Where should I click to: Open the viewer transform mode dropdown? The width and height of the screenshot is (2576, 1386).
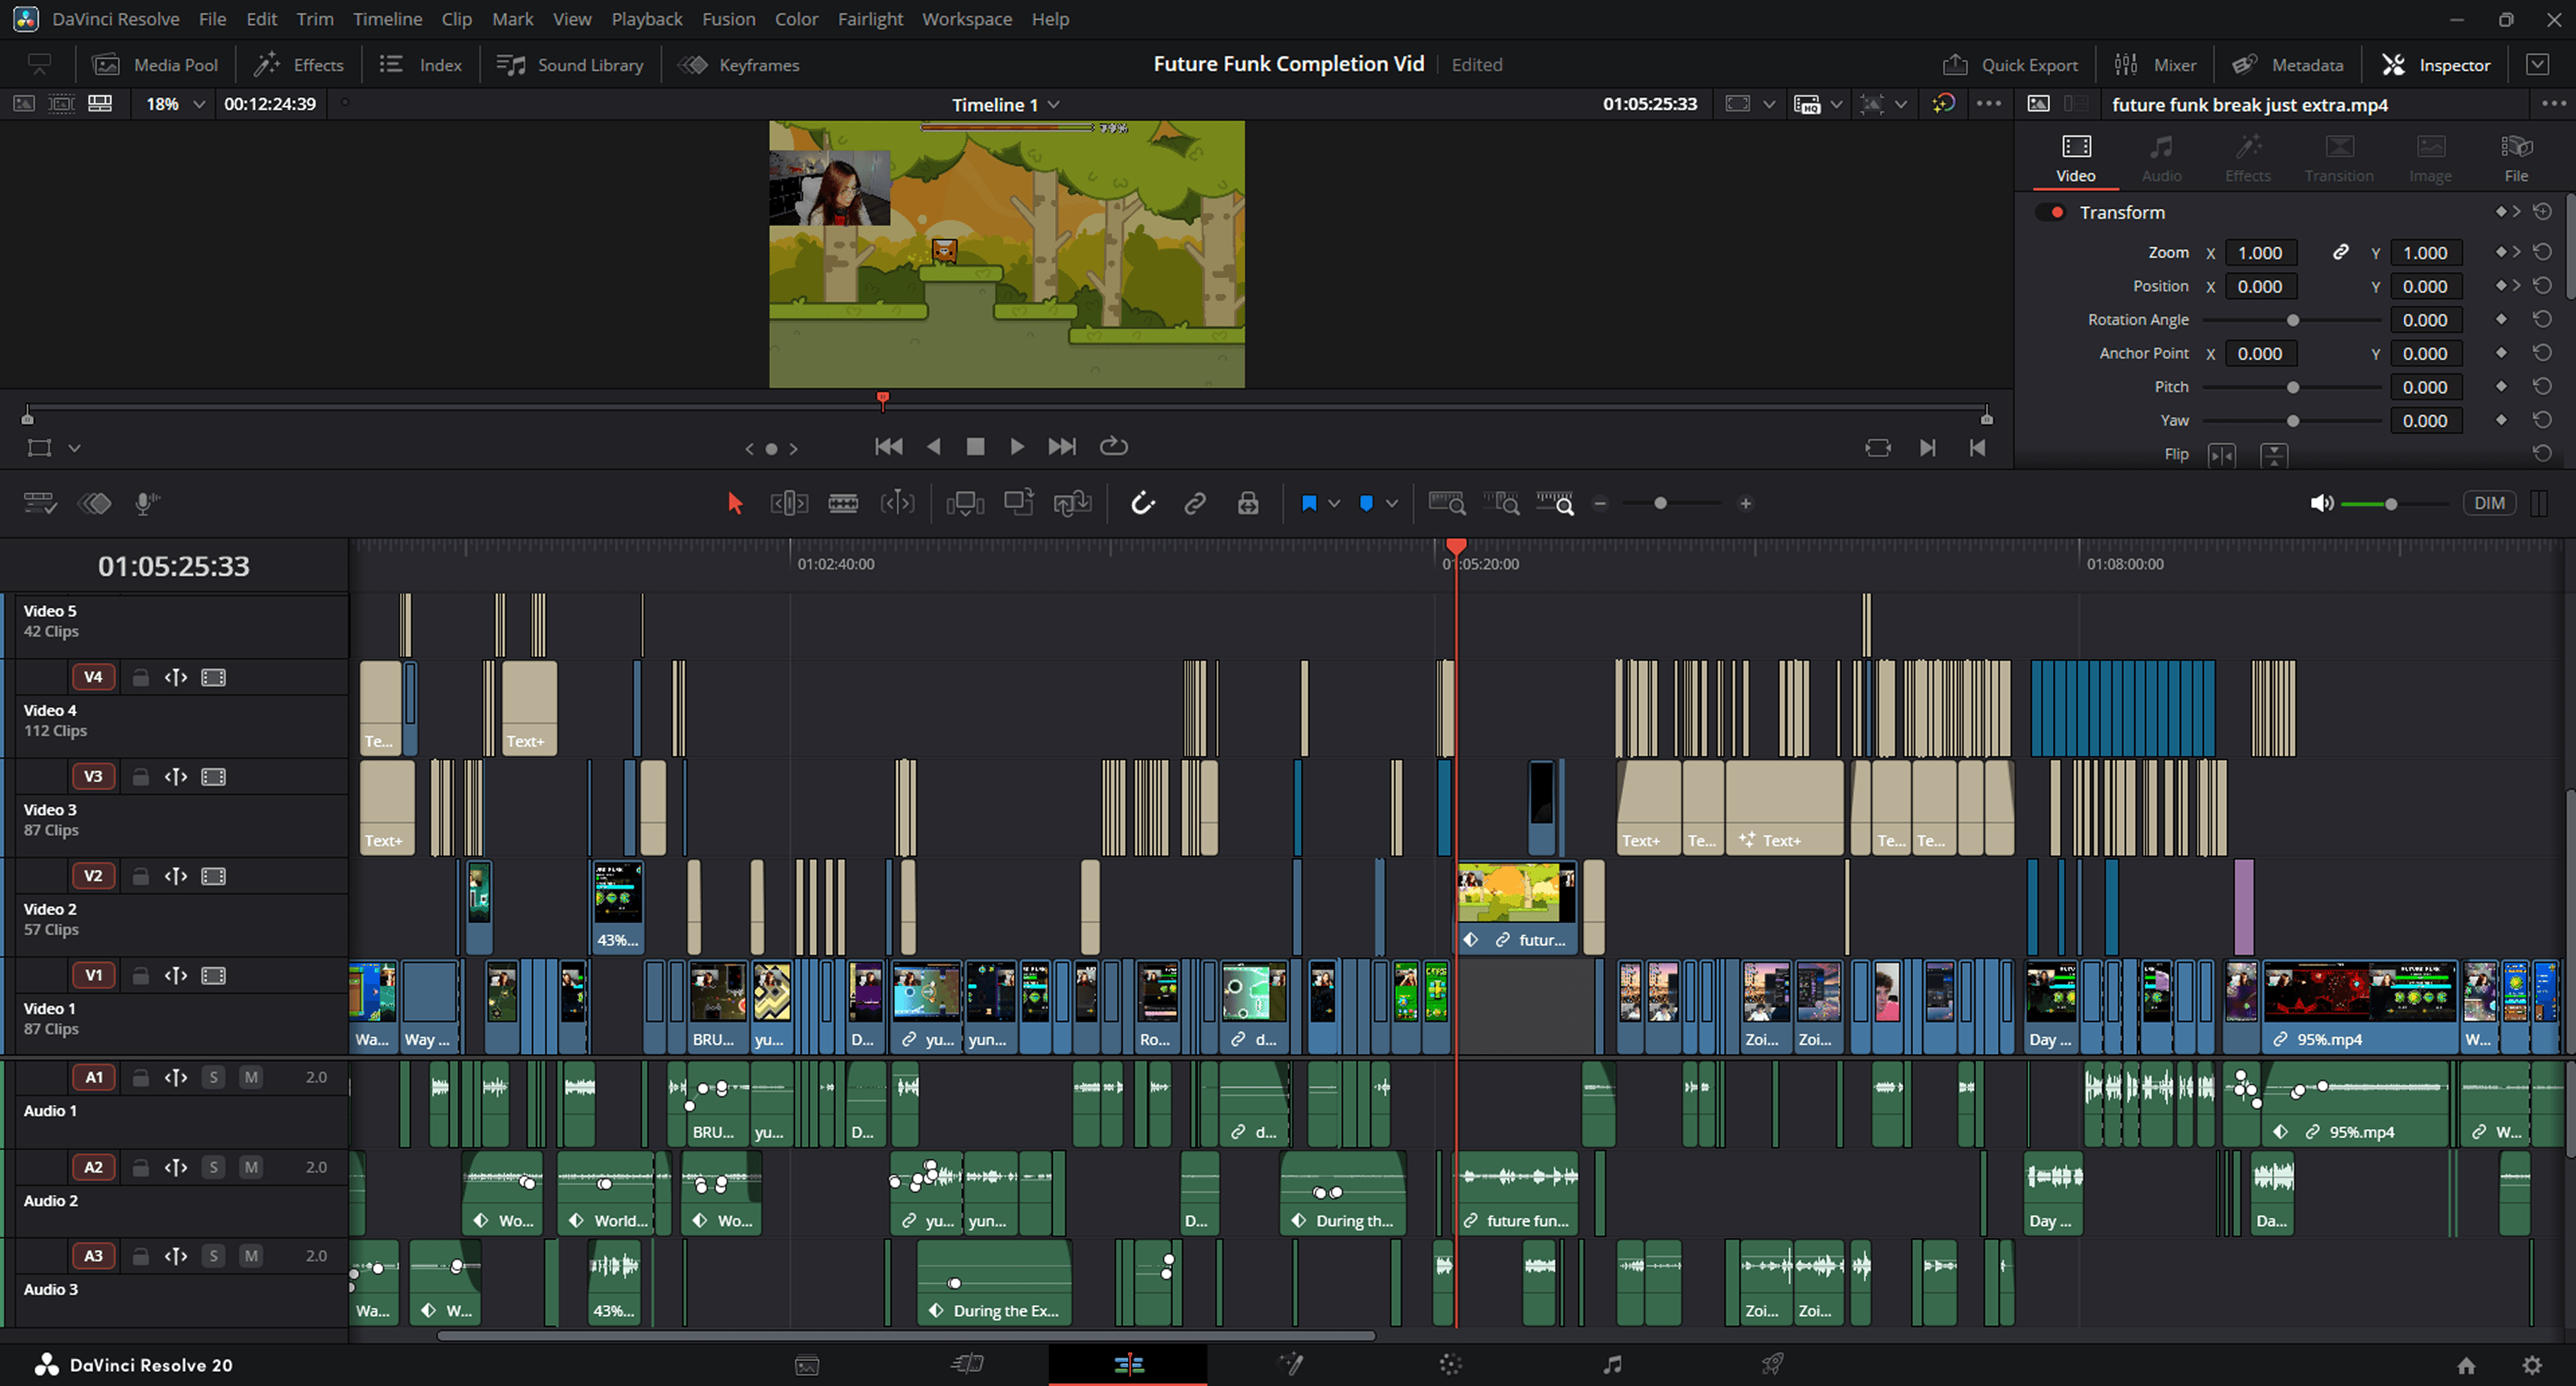[x=74, y=448]
